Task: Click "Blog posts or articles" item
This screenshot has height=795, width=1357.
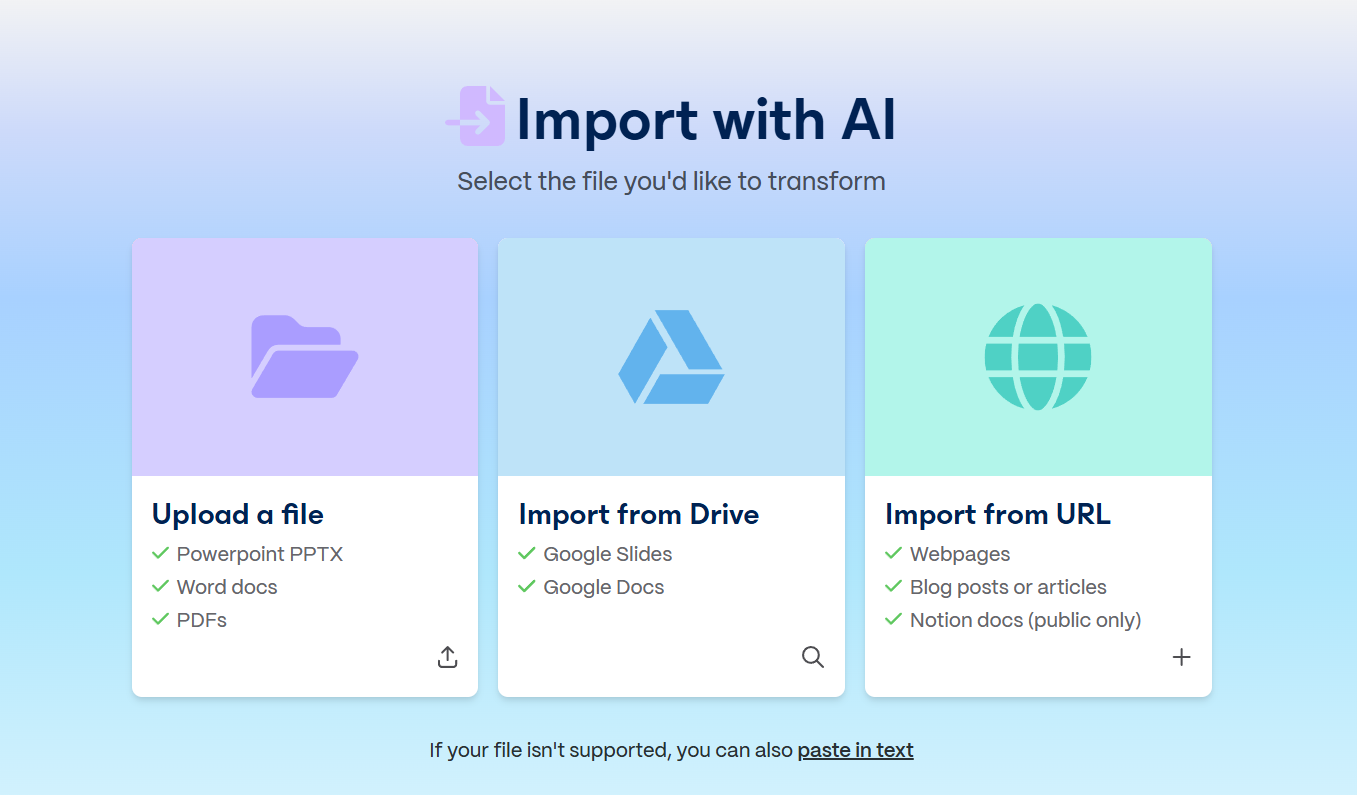Action: click(x=1008, y=587)
